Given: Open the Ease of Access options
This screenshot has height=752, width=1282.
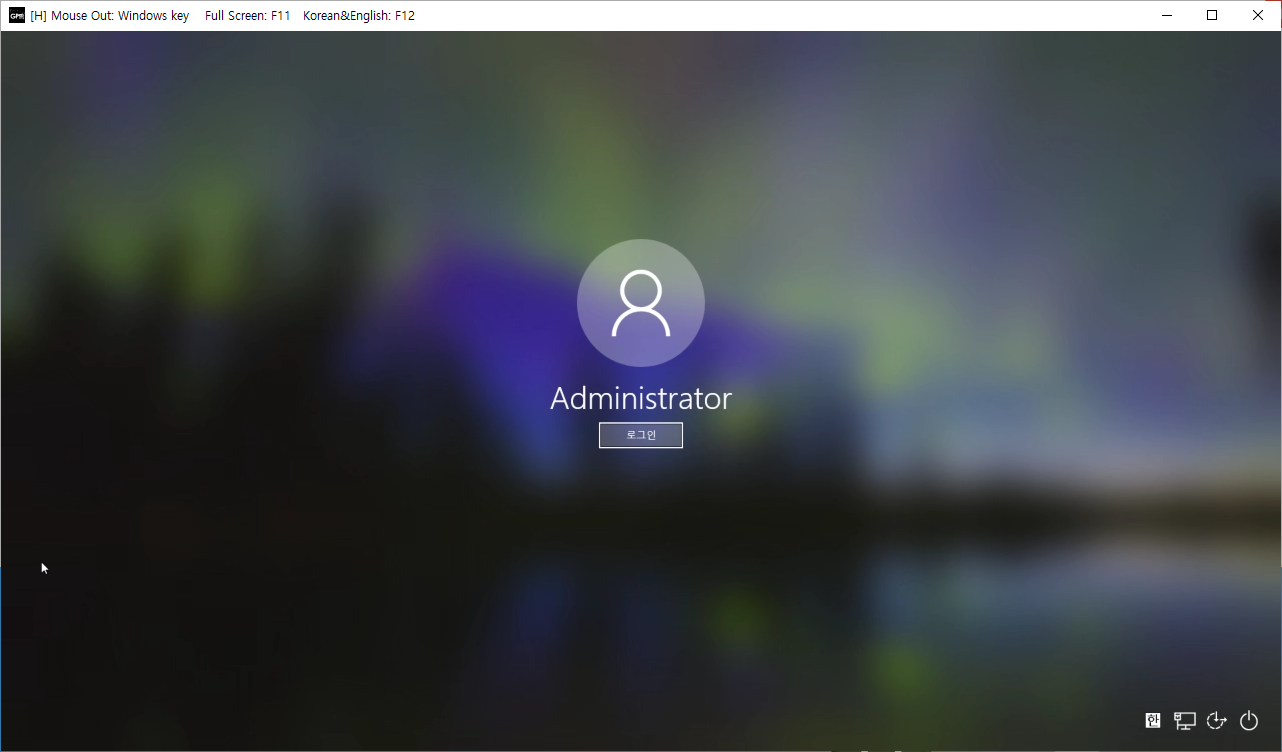Looking at the screenshot, I should point(1217,720).
